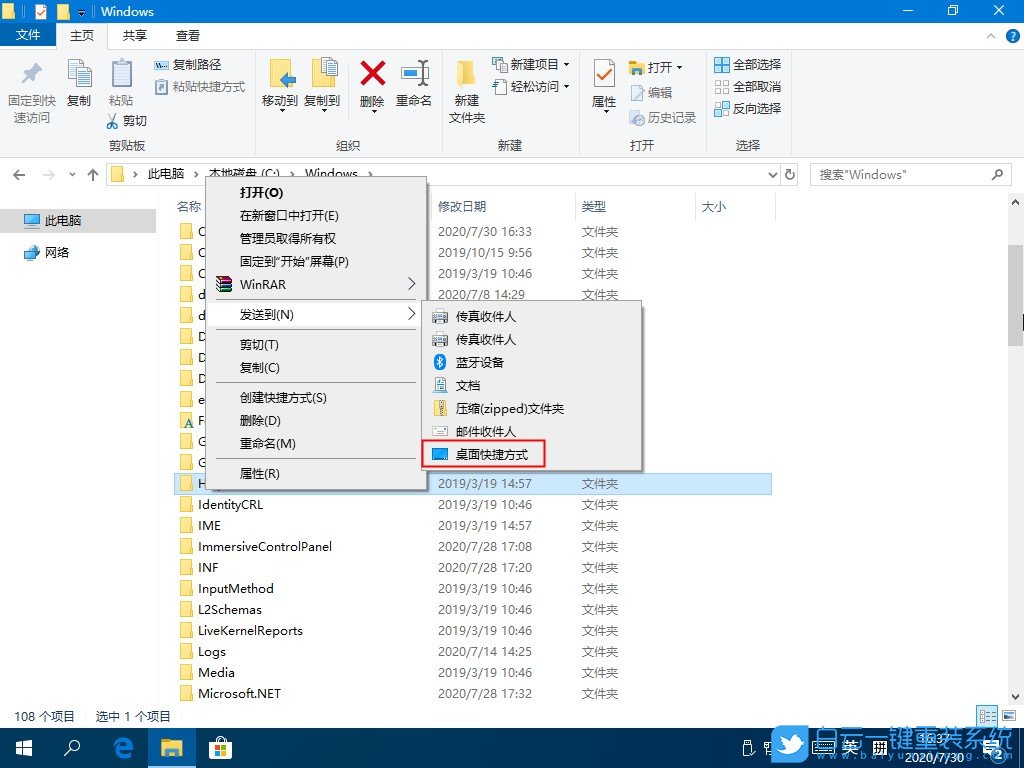Refresh the folder with the refresh button
The width and height of the screenshot is (1024, 768).
[790, 174]
